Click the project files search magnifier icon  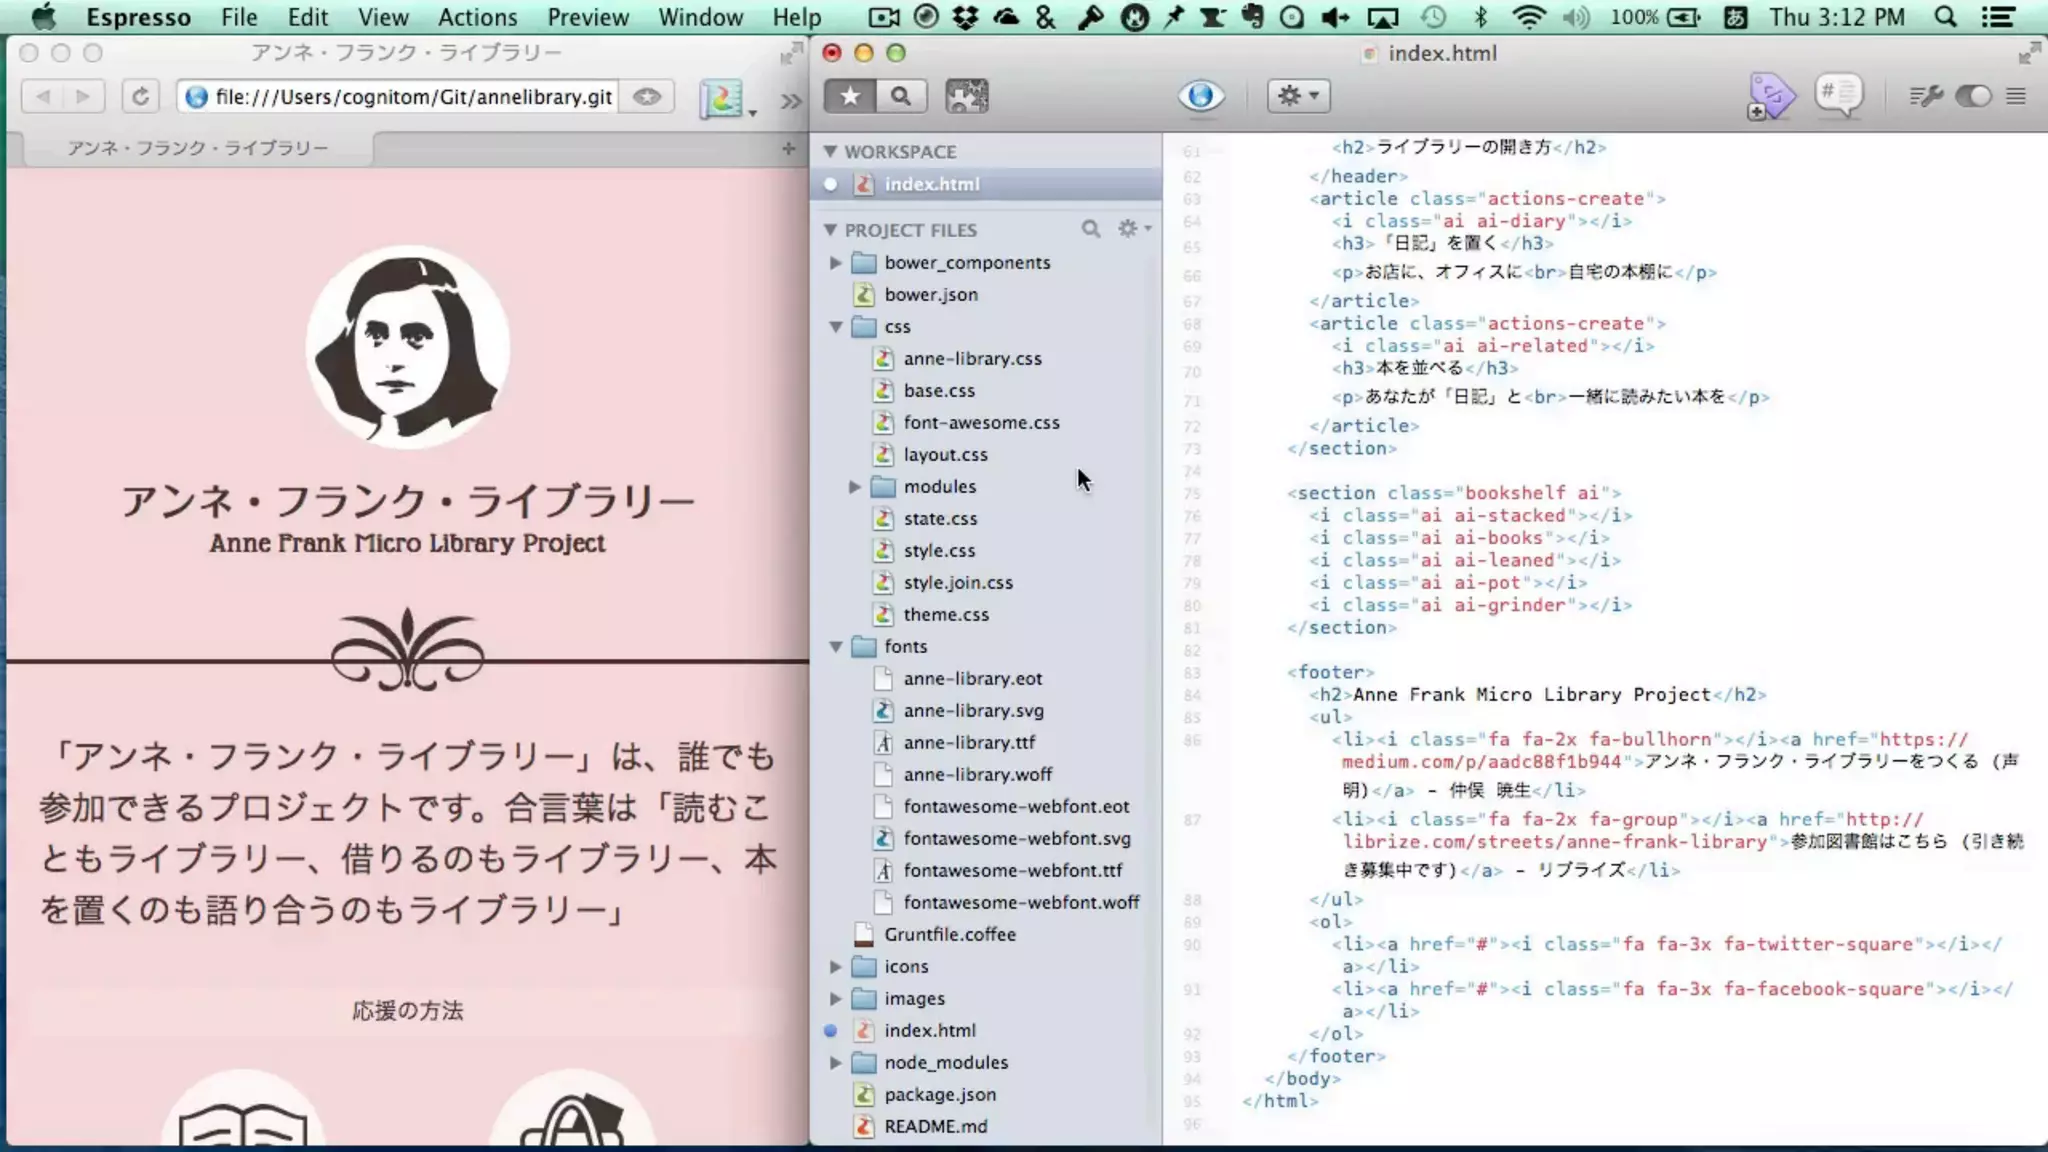click(x=1090, y=229)
